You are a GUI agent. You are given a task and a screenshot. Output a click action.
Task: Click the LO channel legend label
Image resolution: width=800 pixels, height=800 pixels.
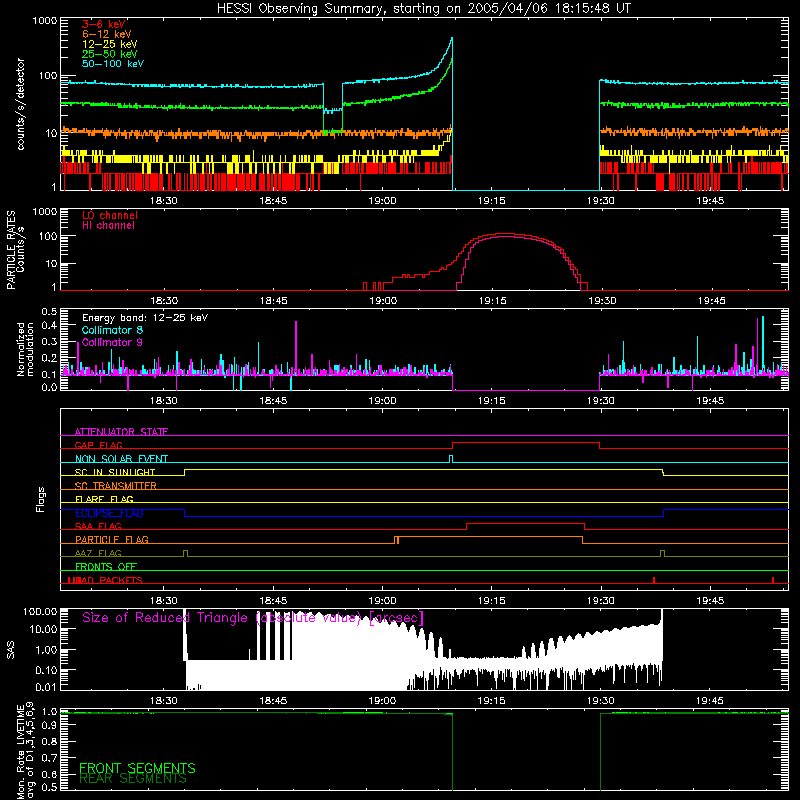110,215
